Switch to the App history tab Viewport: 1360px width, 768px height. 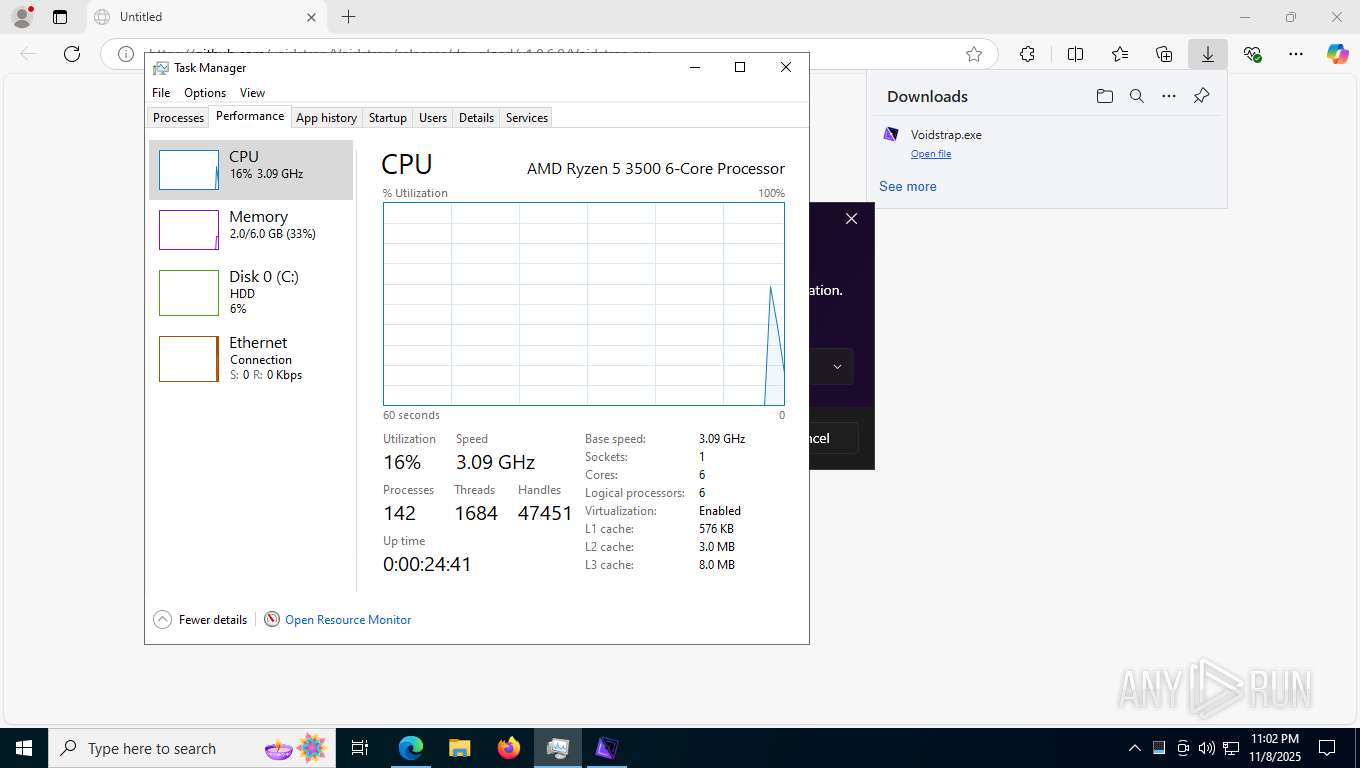tap(326, 118)
